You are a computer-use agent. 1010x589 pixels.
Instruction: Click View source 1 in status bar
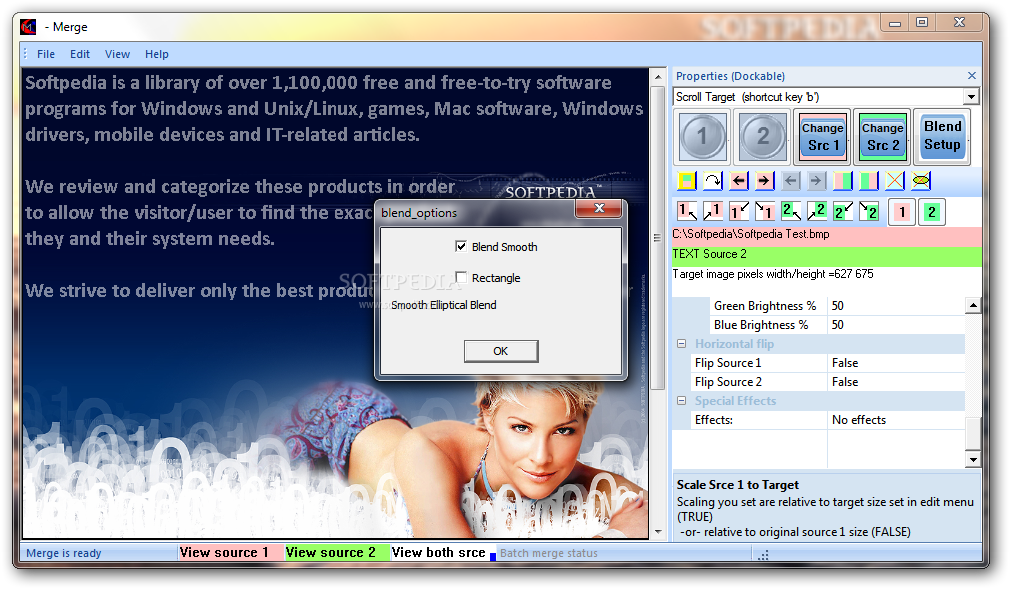click(x=230, y=553)
